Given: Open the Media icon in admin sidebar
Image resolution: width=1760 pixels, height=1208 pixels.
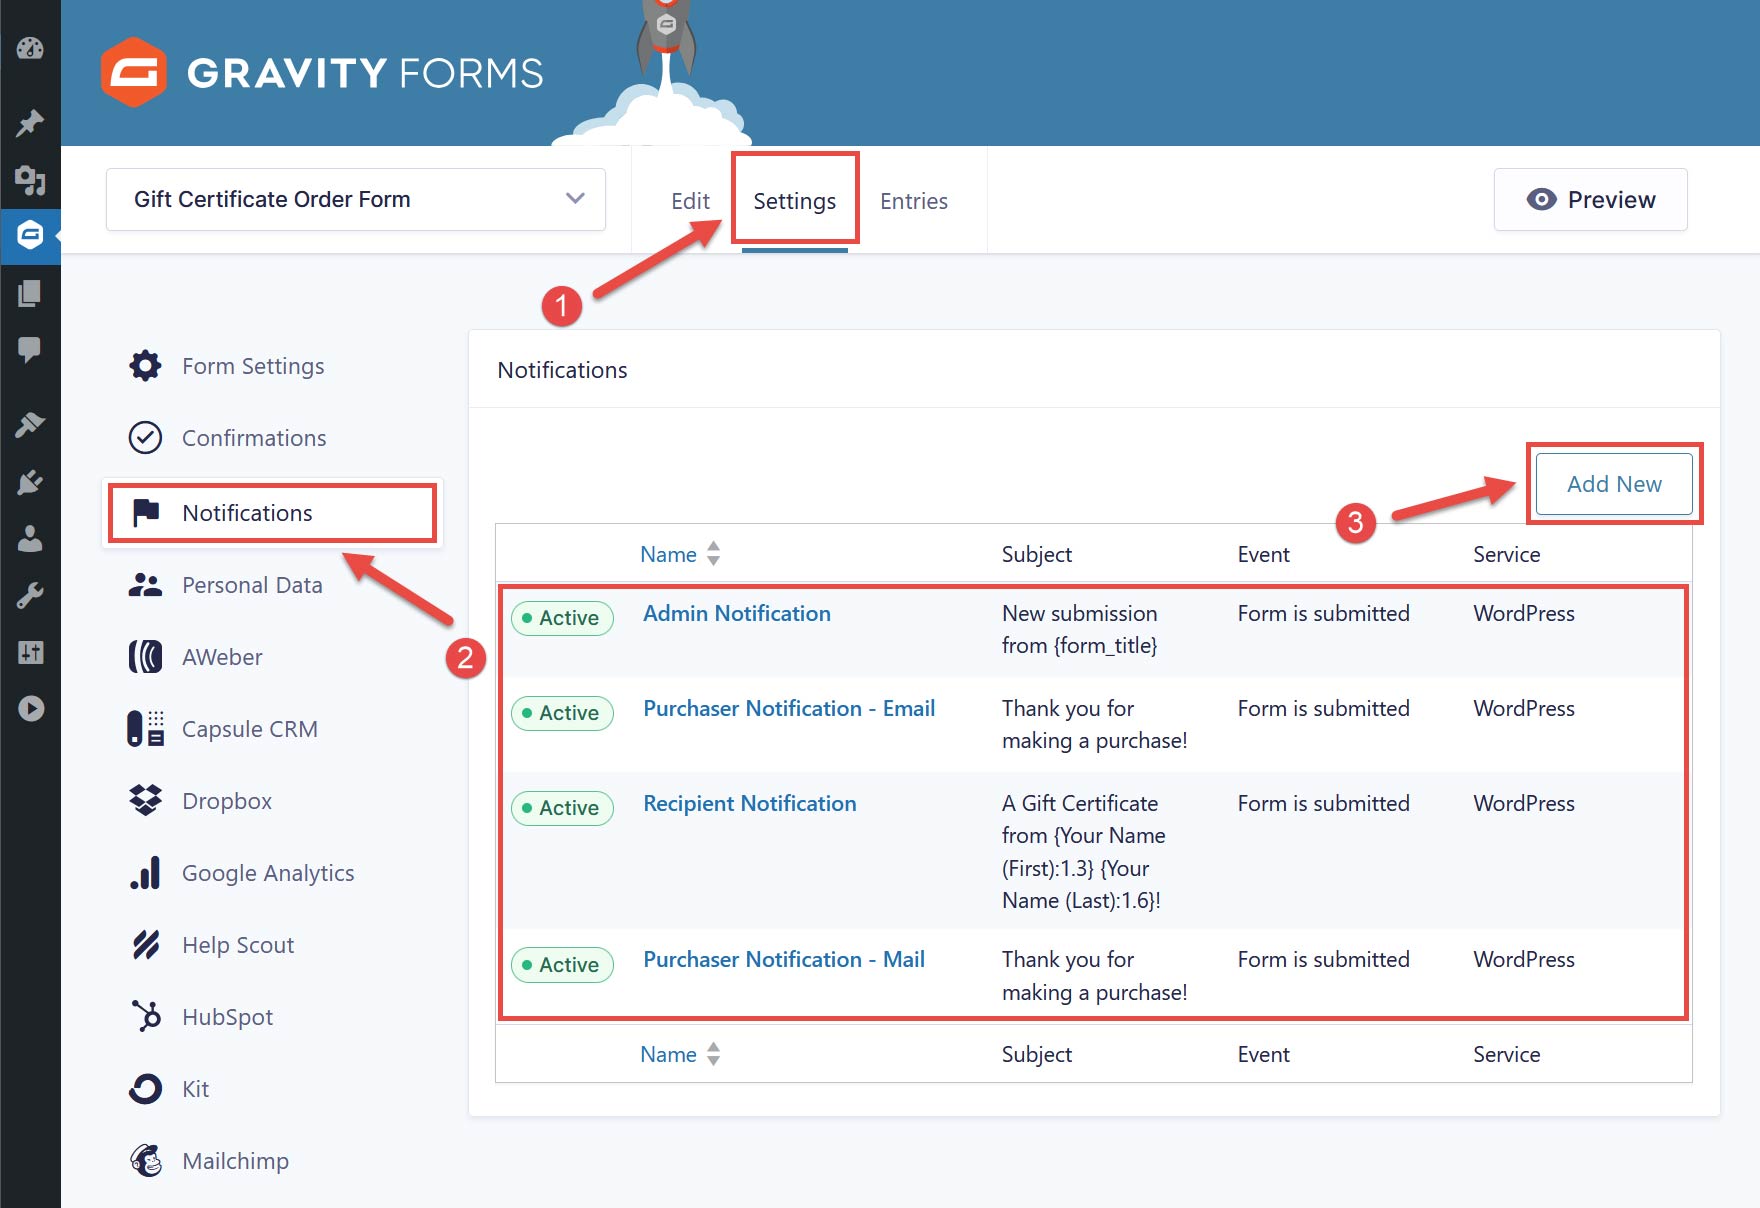Looking at the screenshot, I should click(x=30, y=180).
